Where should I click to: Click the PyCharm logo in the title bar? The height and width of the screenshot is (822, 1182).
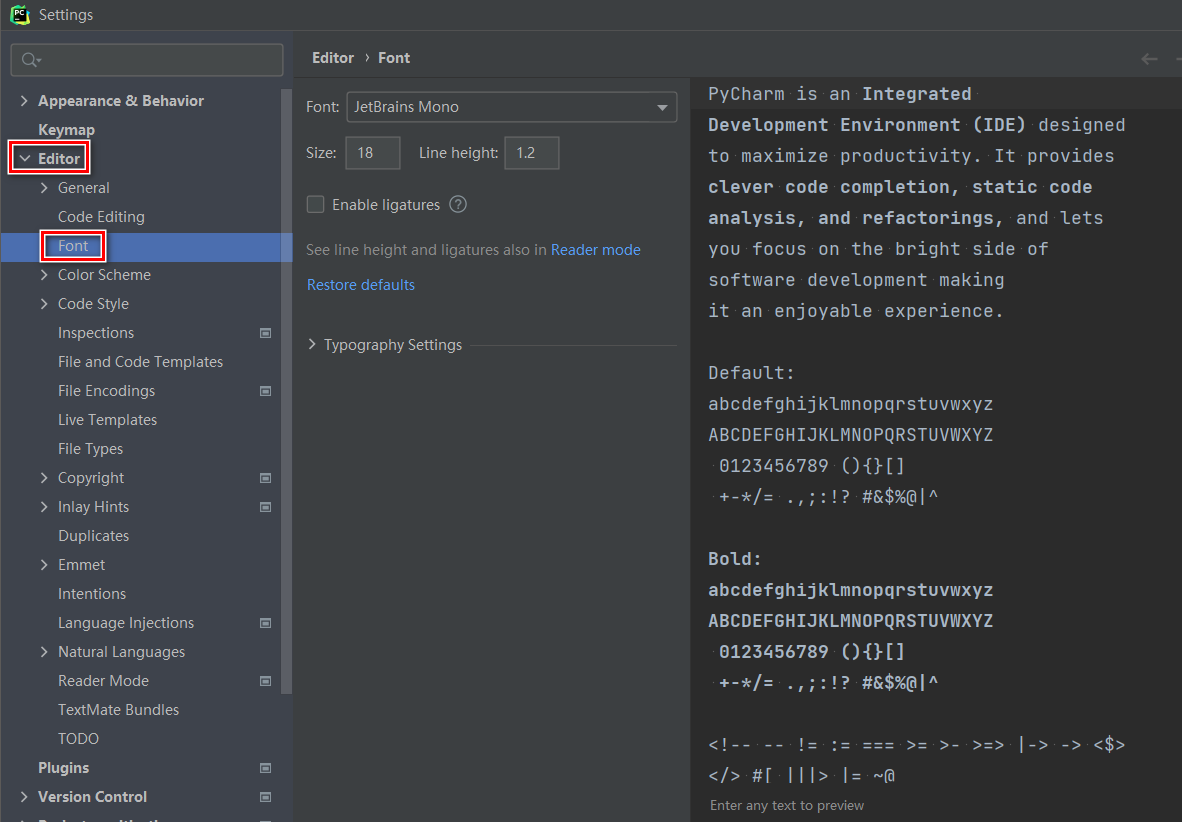click(20, 14)
